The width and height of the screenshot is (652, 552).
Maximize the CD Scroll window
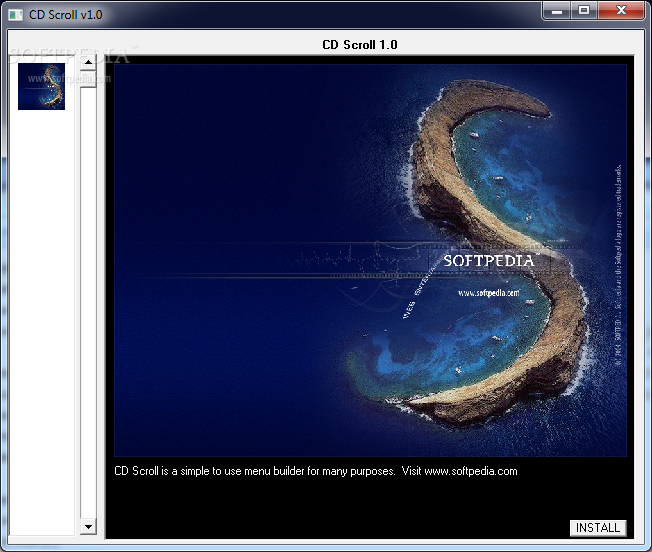coord(584,10)
